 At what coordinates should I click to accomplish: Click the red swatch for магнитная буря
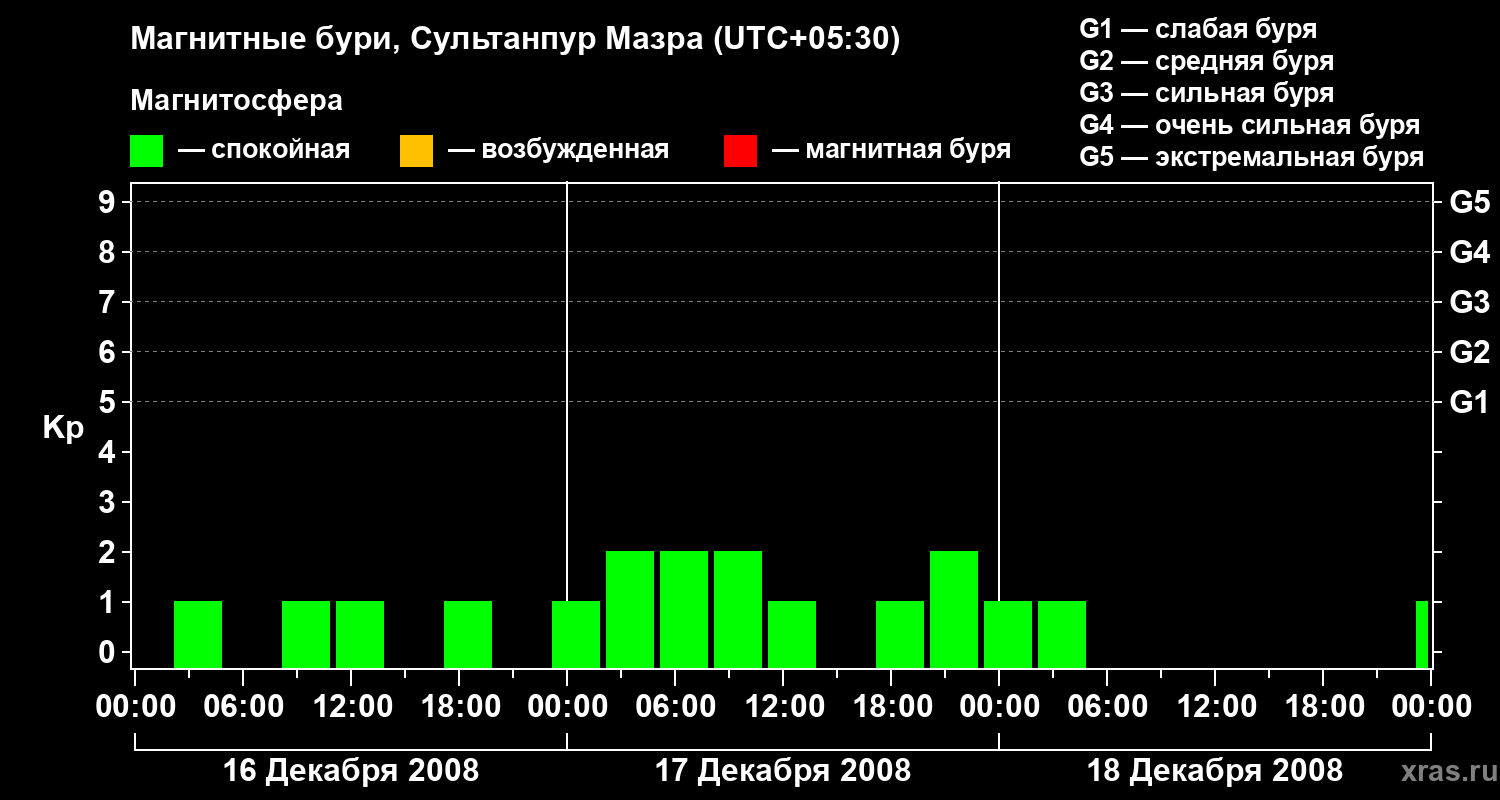pyautogui.click(x=740, y=151)
